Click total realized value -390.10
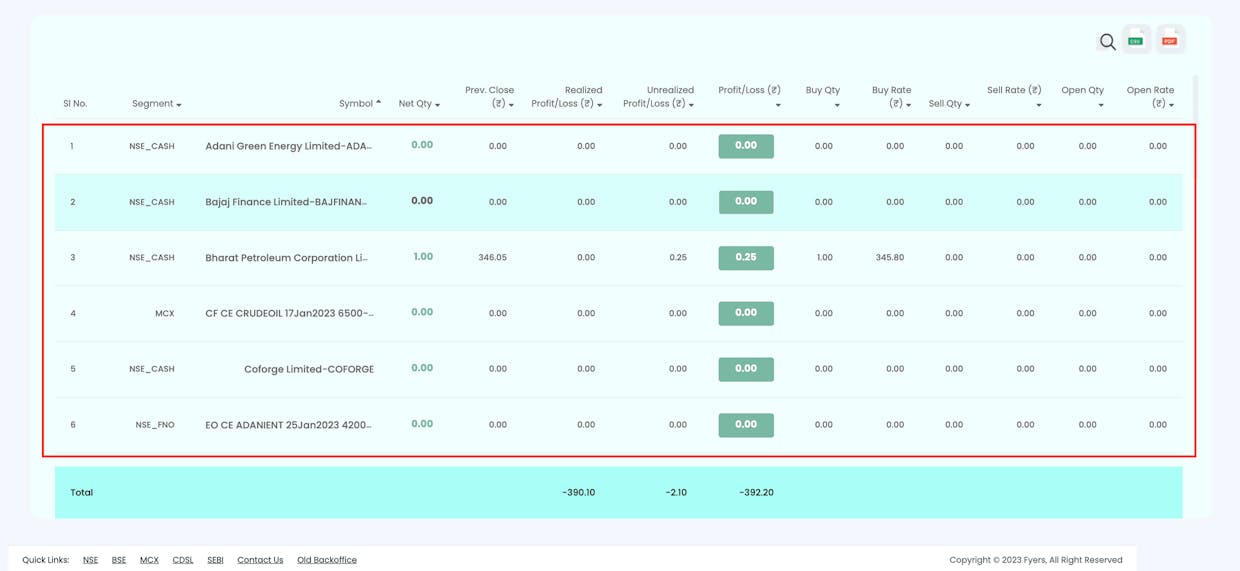 pyautogui.click(x=579, y=493)
